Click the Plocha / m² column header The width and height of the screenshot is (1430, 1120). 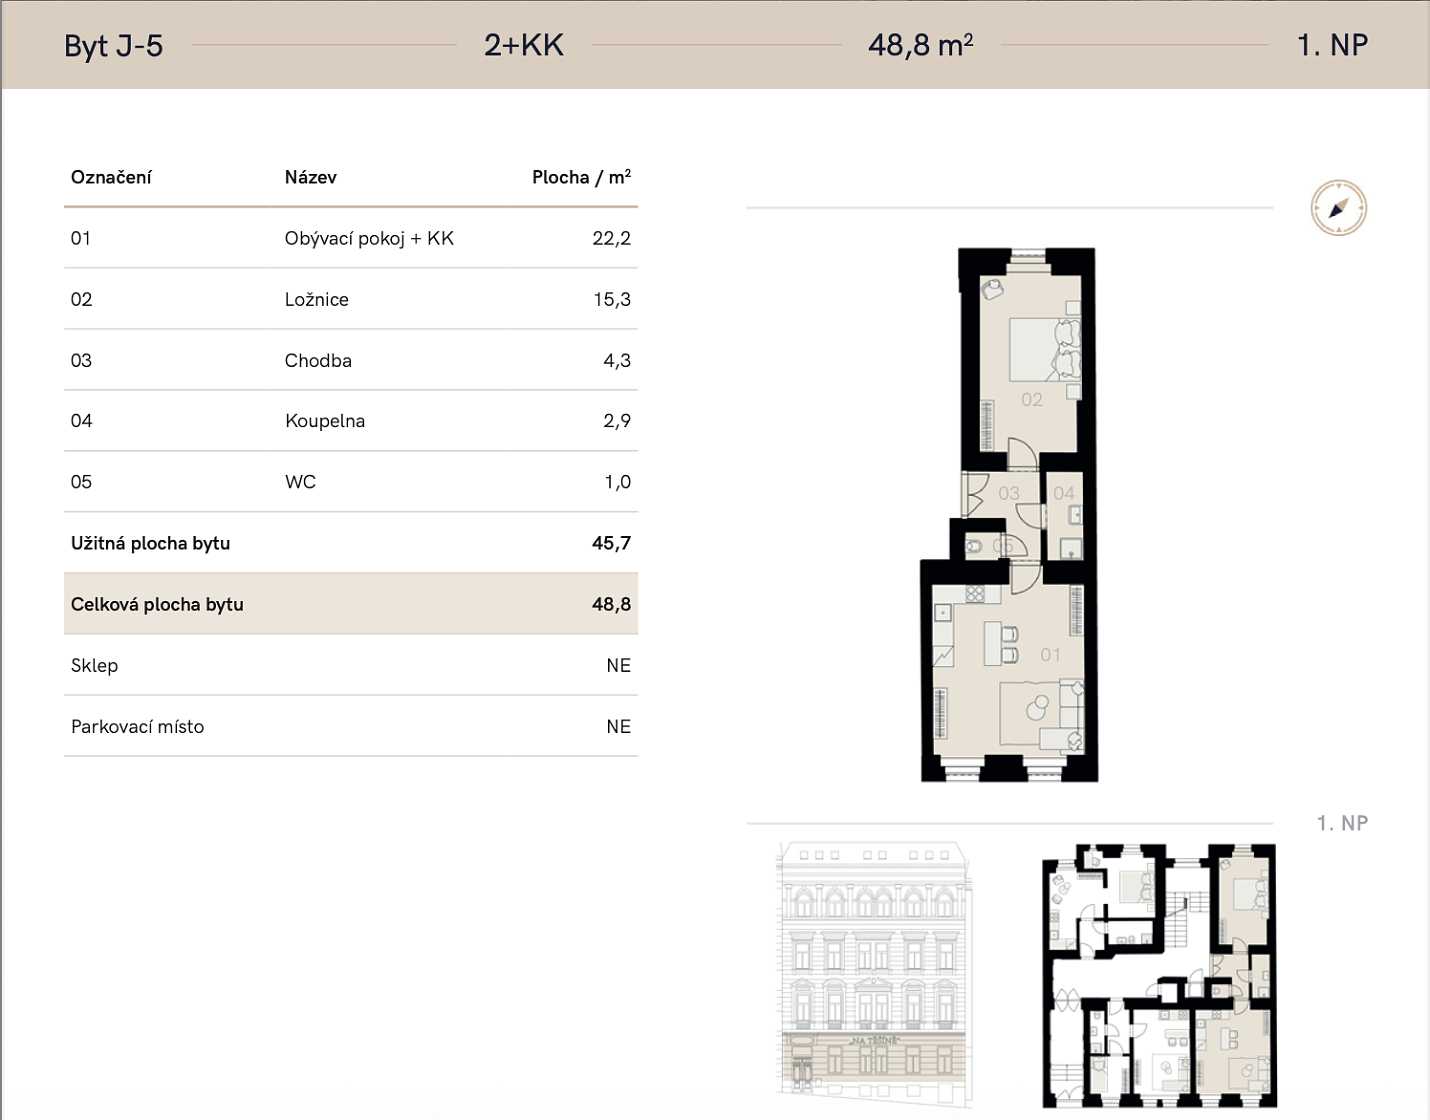581,177
